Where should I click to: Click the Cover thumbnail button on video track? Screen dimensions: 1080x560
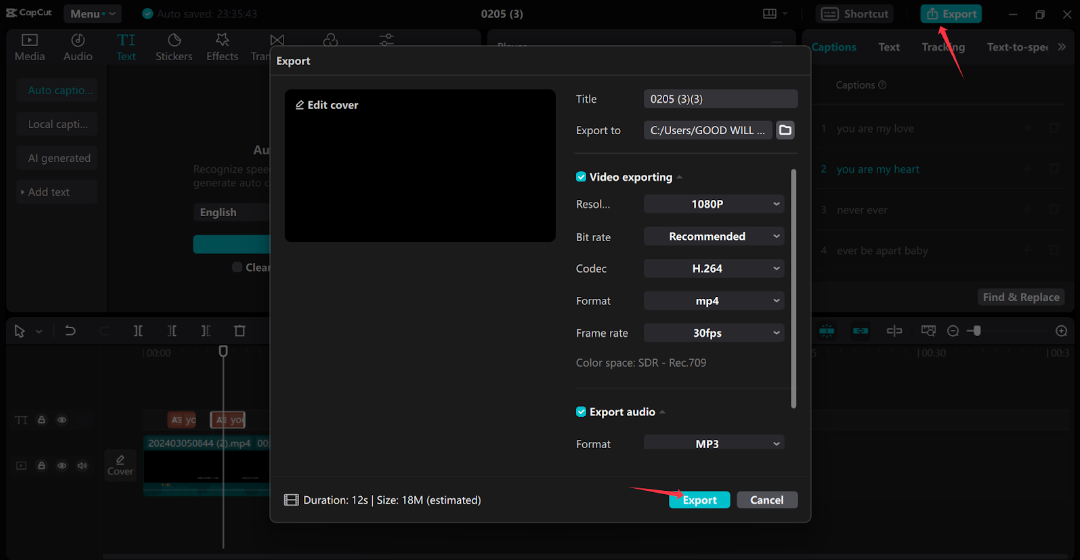[x=120, y=466]
